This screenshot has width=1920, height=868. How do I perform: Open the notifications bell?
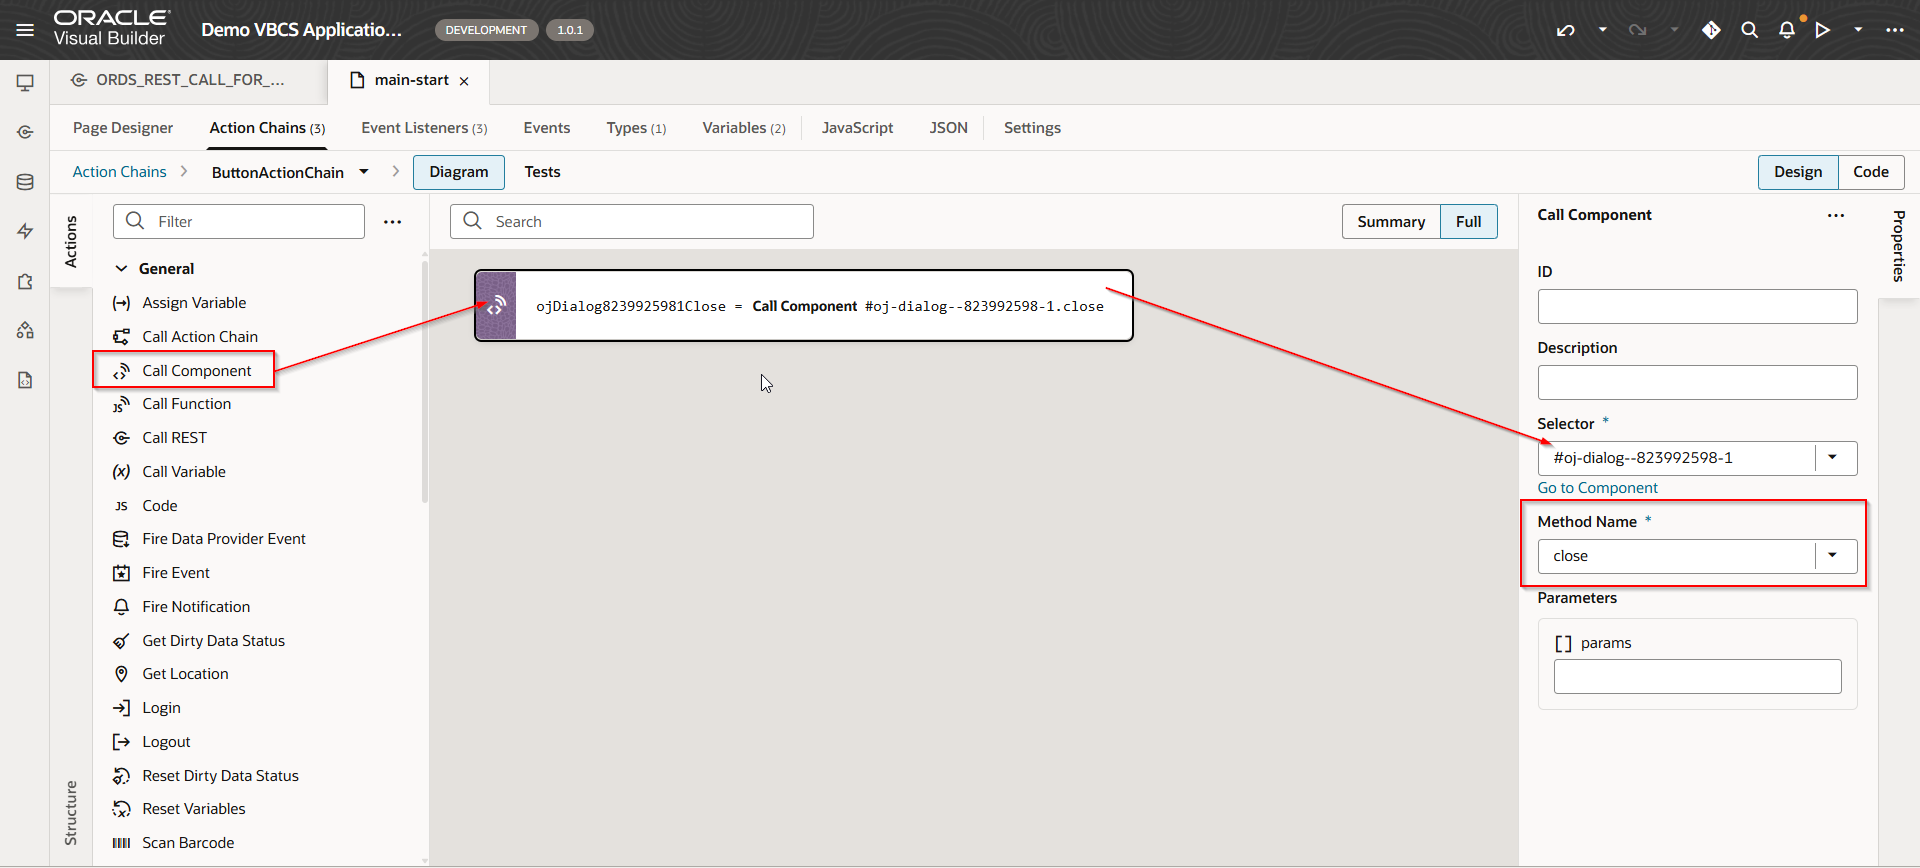(1787, 30)
